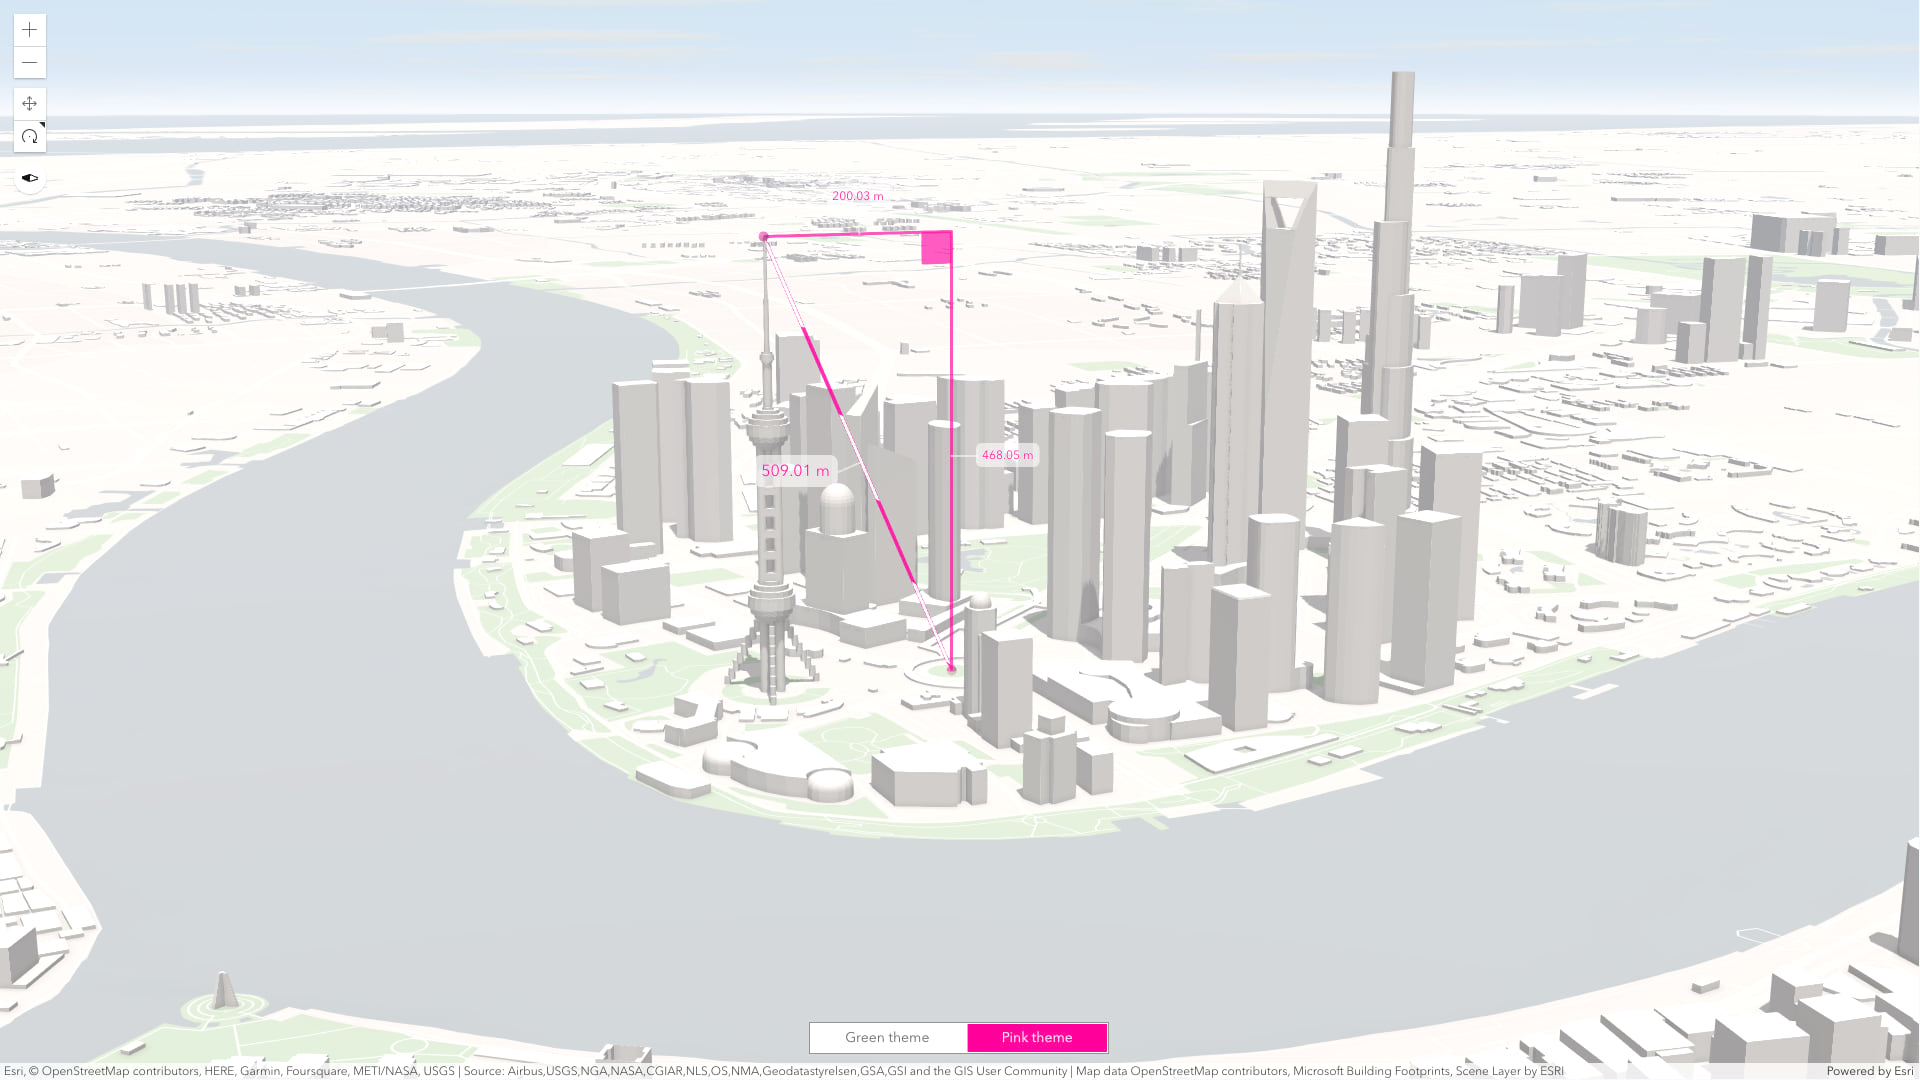Click the pink right-angle marker square
The width and height of the screenshot is (1920, 1080).
coord(936,248)
